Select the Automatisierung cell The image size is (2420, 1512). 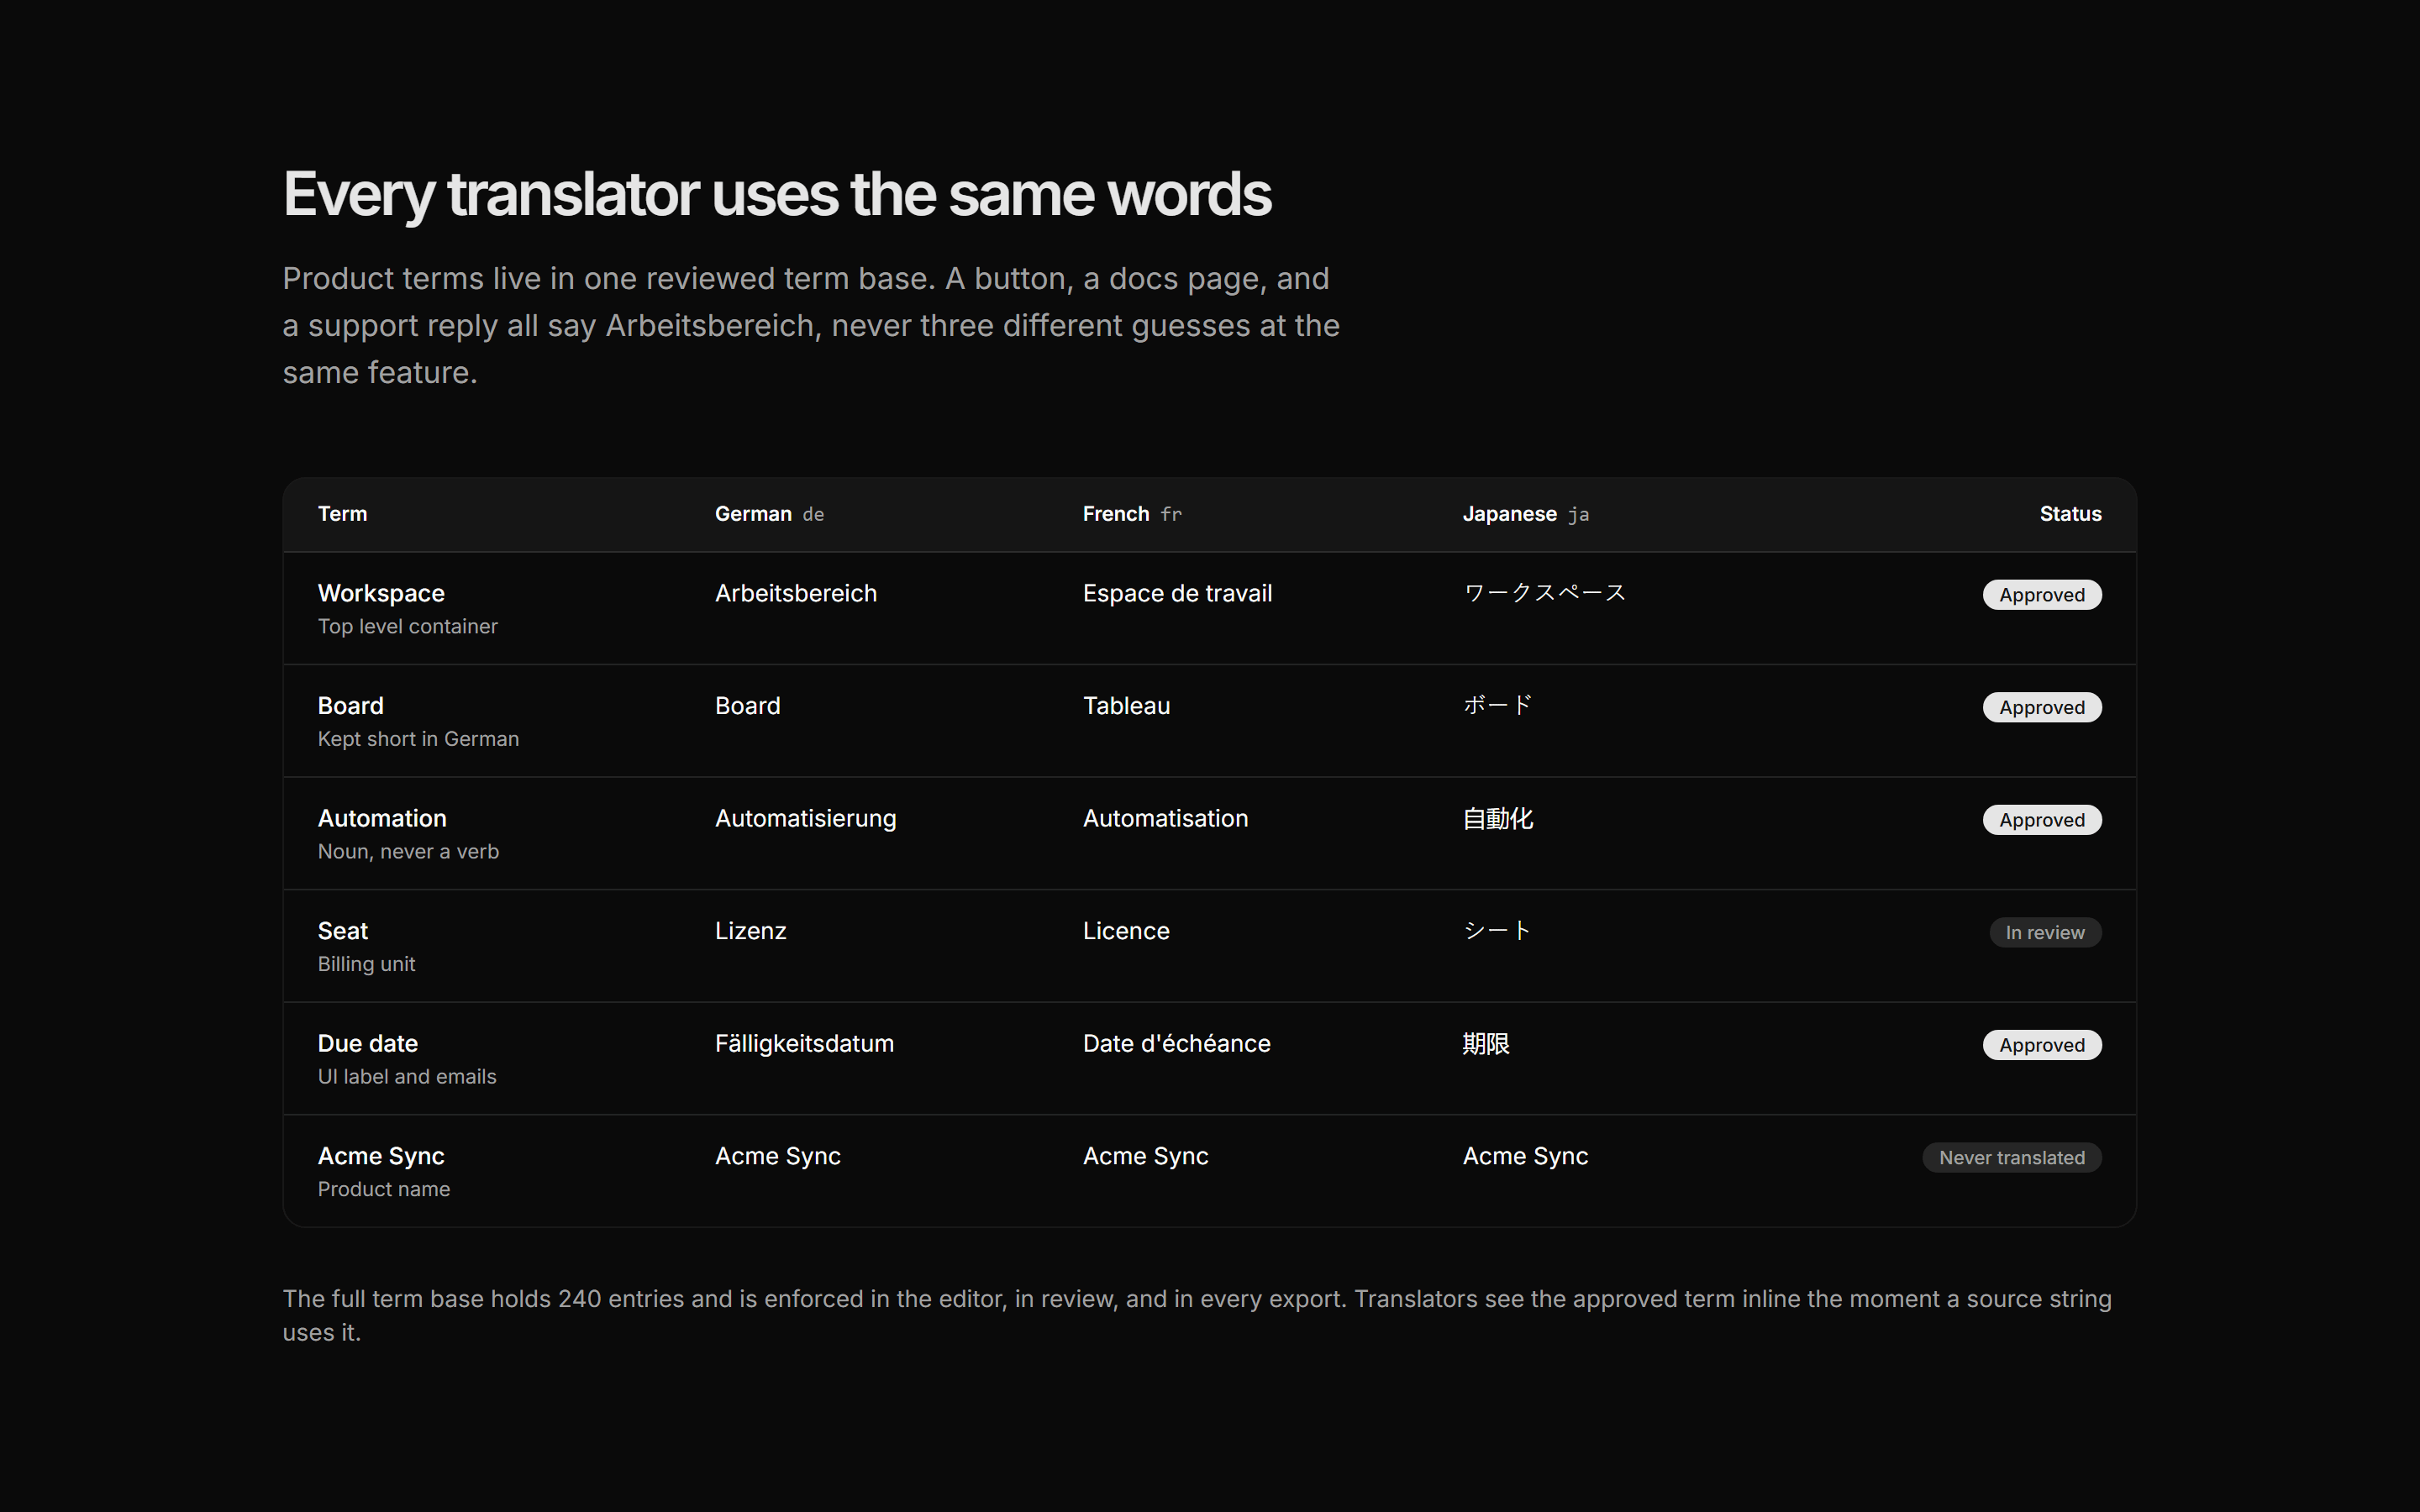click(x=805, y=819)
